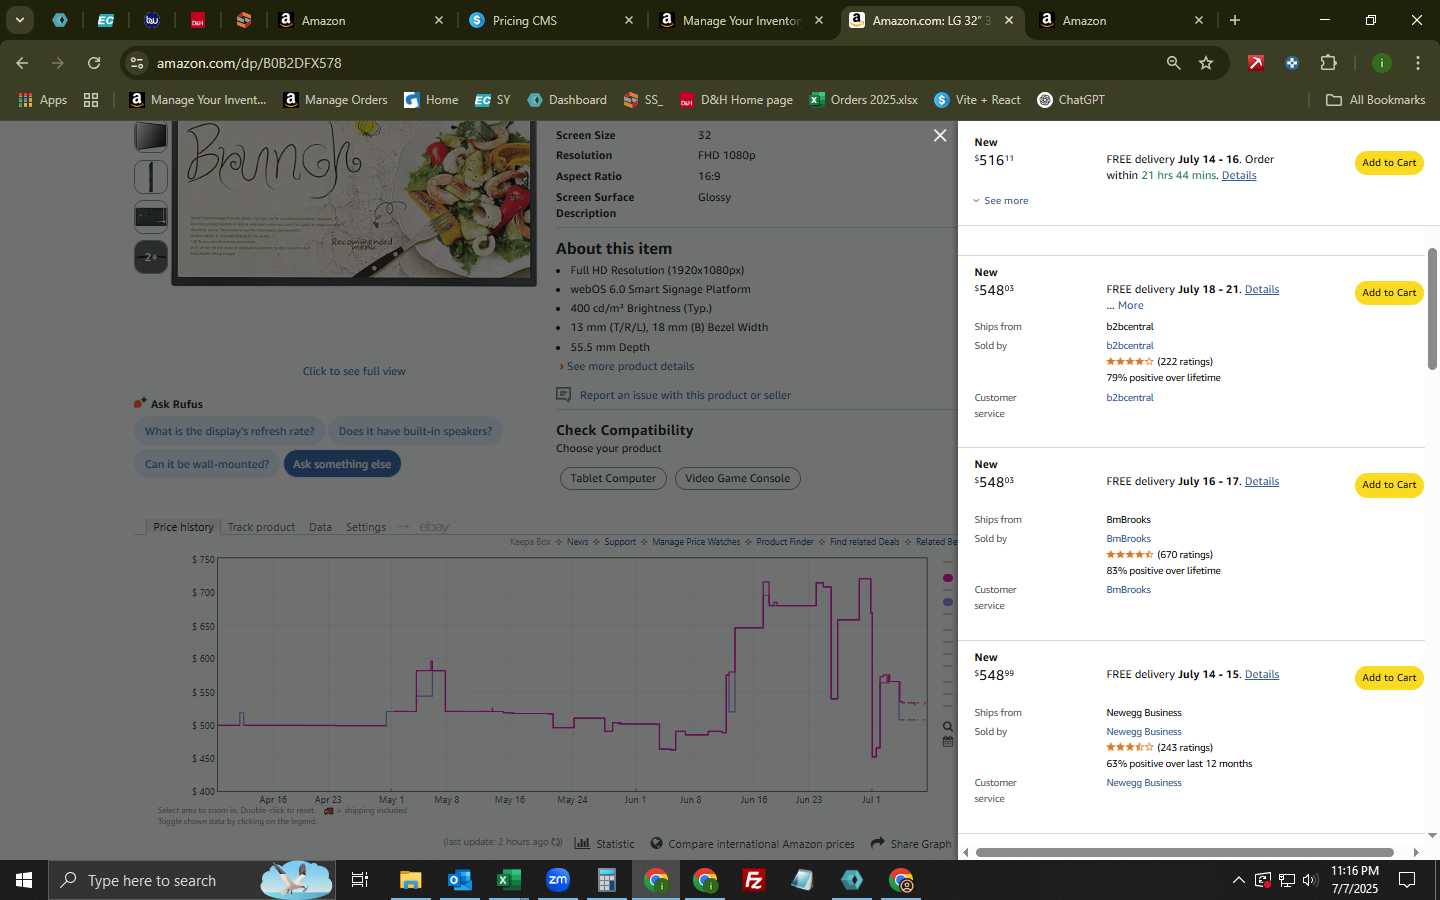Click the Chrome back arrow
The height and width of the screenshot is (900, 1440).
(x=22, y=63)
